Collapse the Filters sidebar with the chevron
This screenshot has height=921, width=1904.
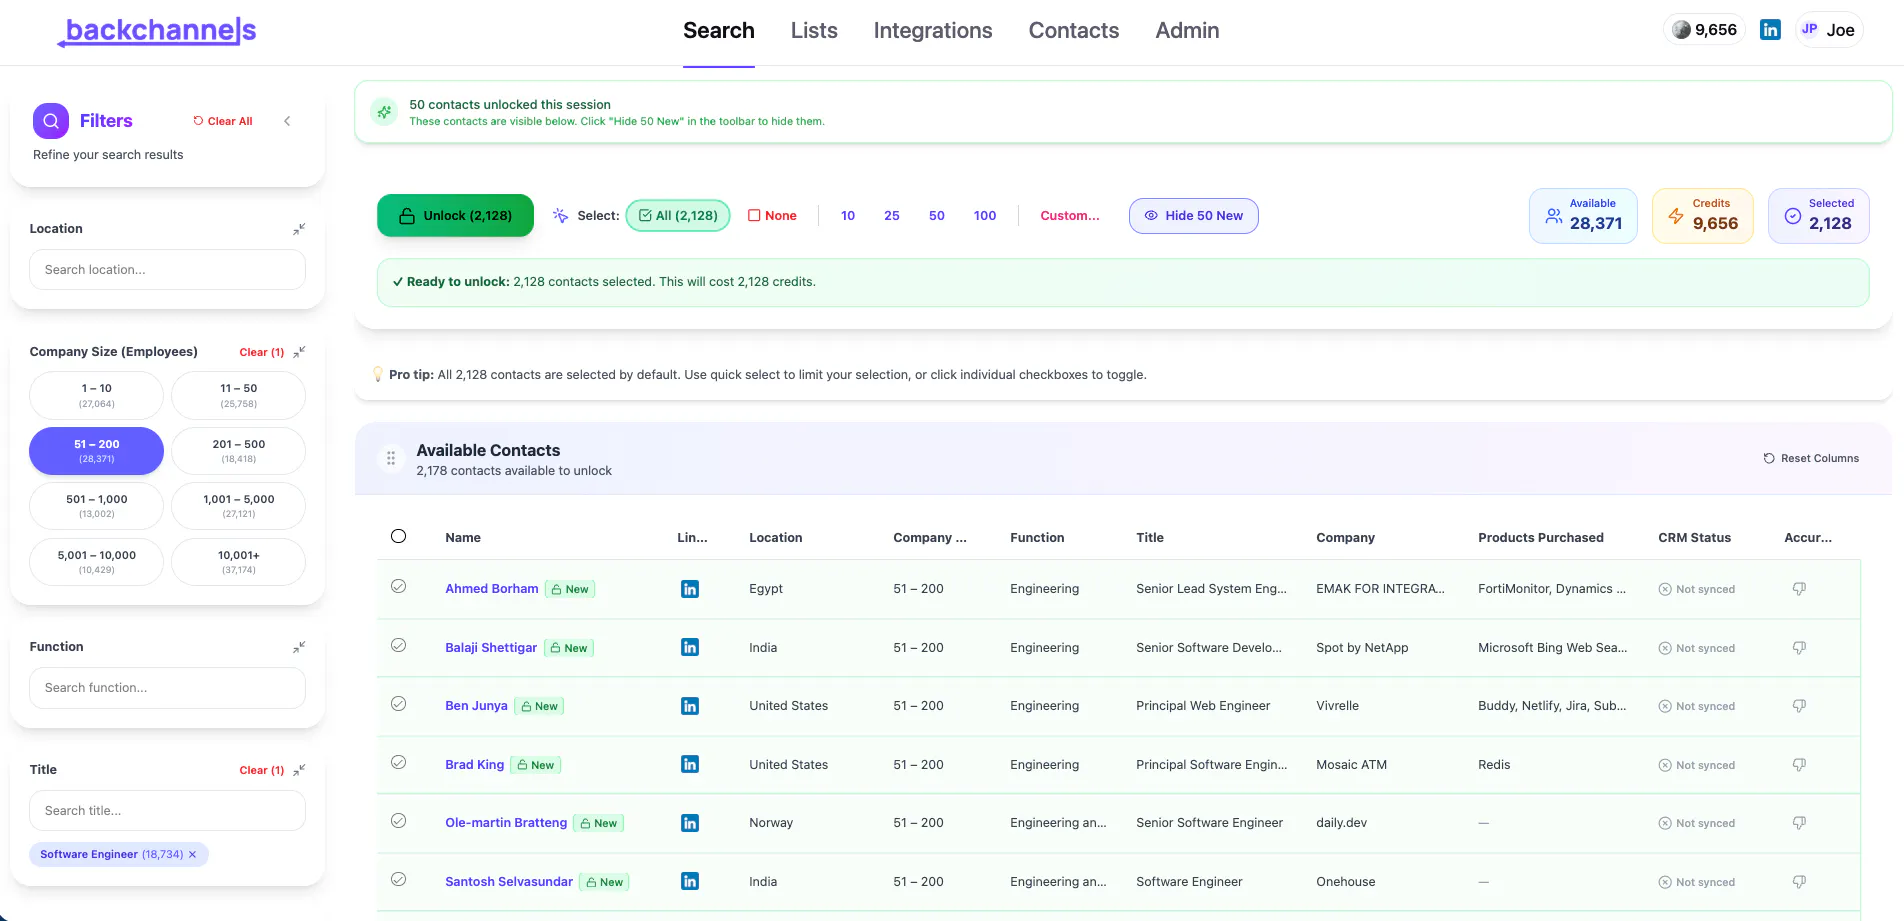287,121
